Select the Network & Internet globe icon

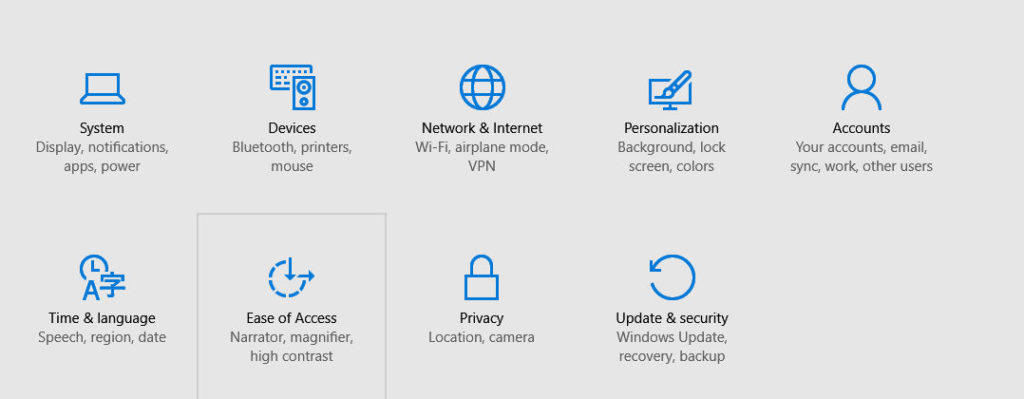point(482,87)
